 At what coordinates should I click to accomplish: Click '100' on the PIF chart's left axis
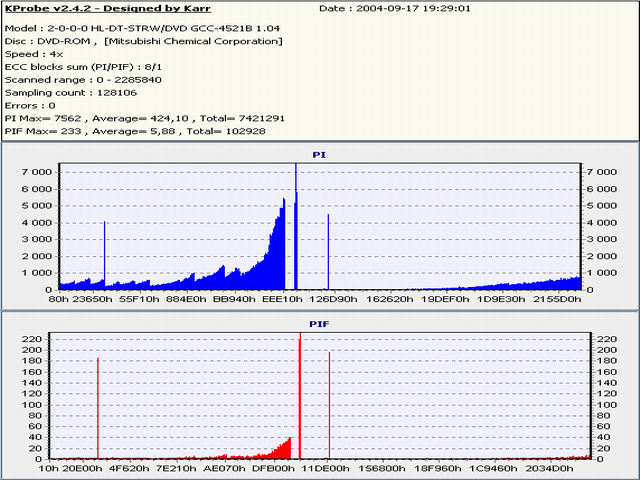pyautogui.click(x=34, y=405)
